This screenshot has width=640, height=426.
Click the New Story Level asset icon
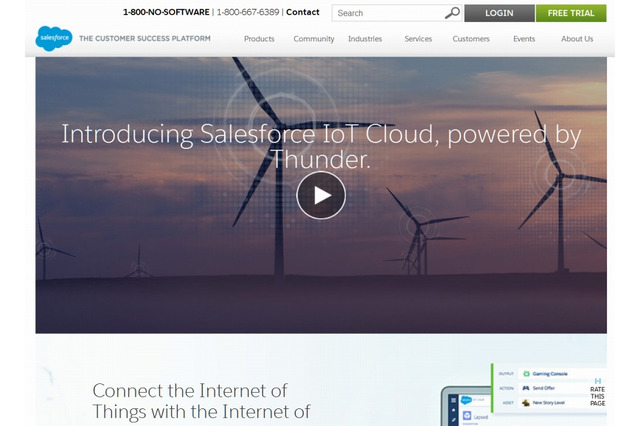pyautogui.click(x=526, y=403)
